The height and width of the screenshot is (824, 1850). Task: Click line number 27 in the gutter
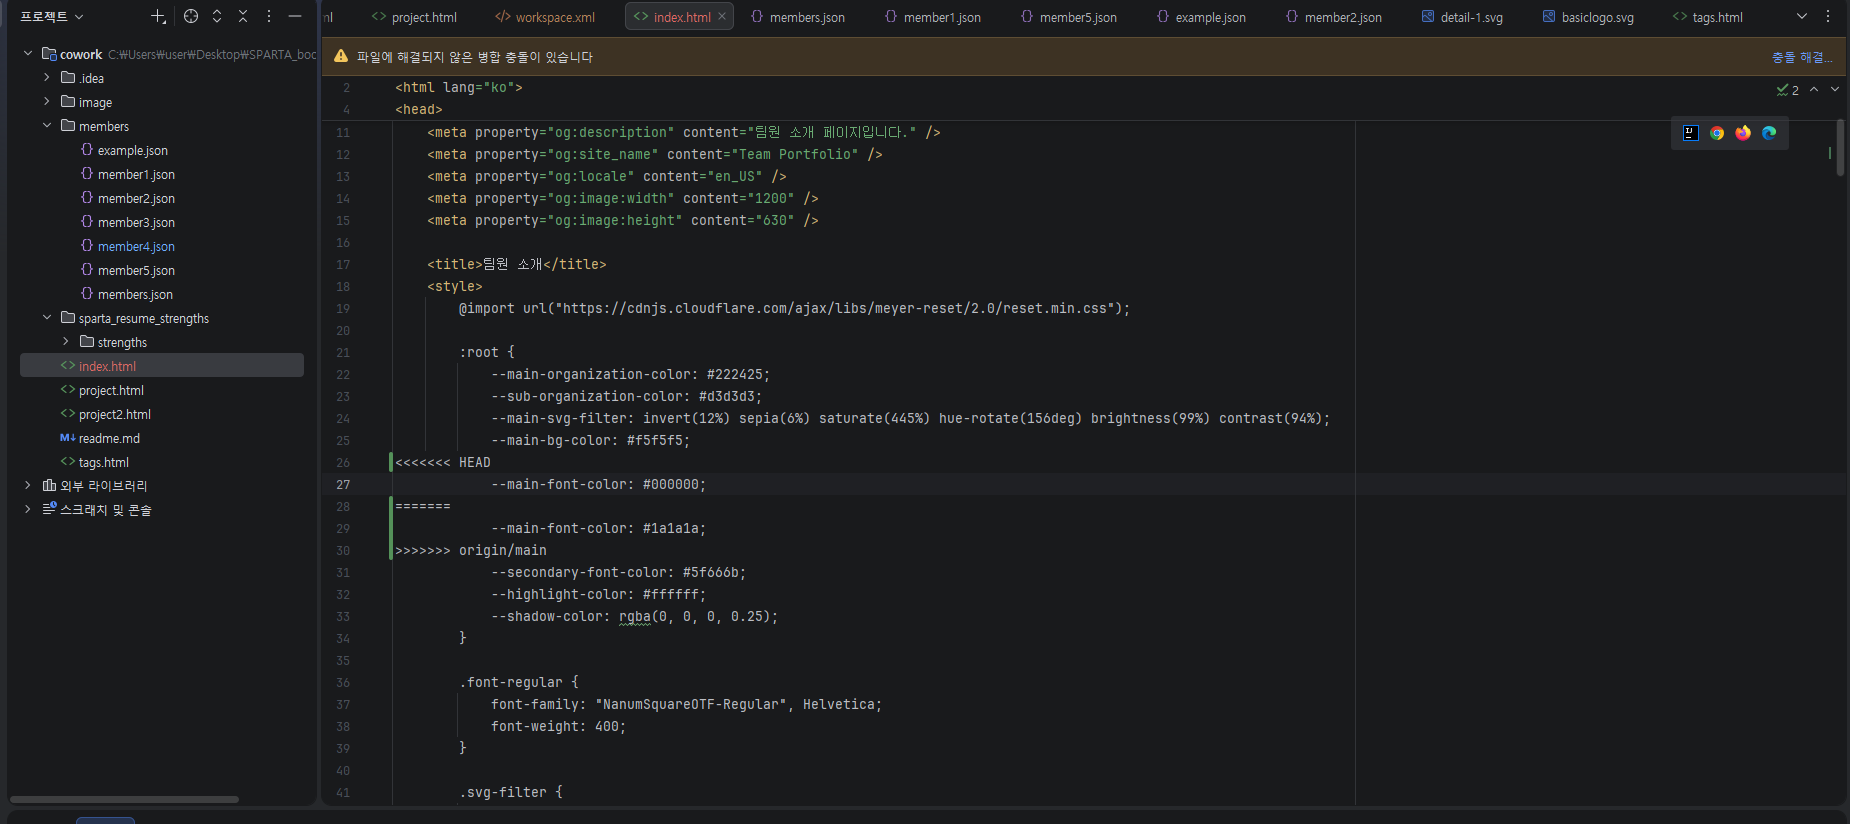pyautogui.click(x=343, y=484)
